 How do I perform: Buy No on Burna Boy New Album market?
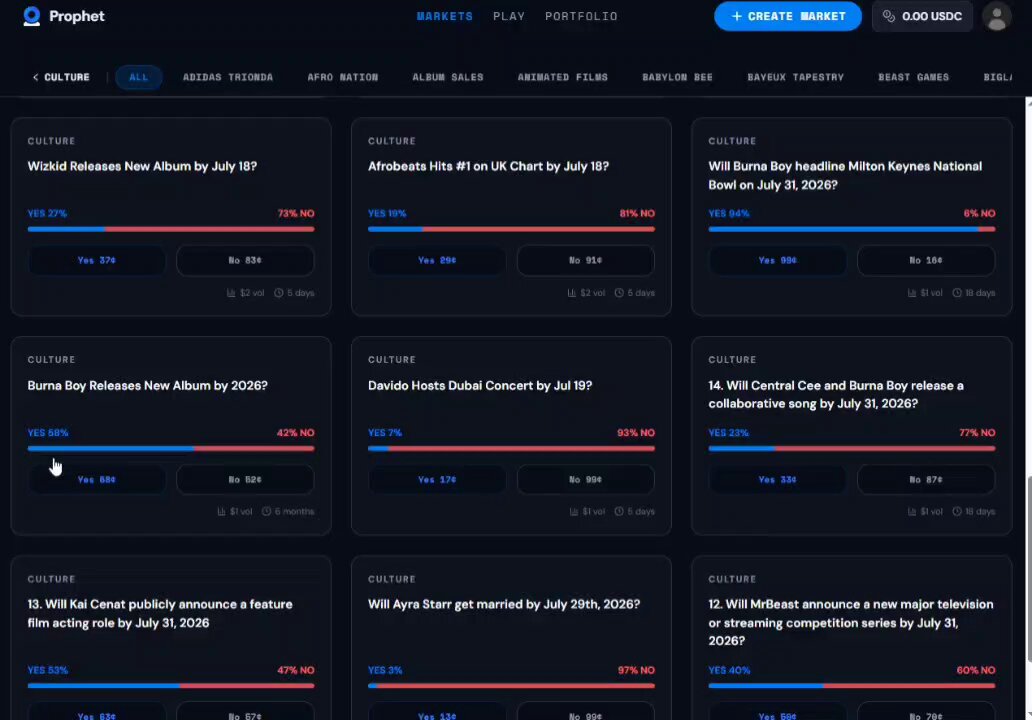point(245,480)
